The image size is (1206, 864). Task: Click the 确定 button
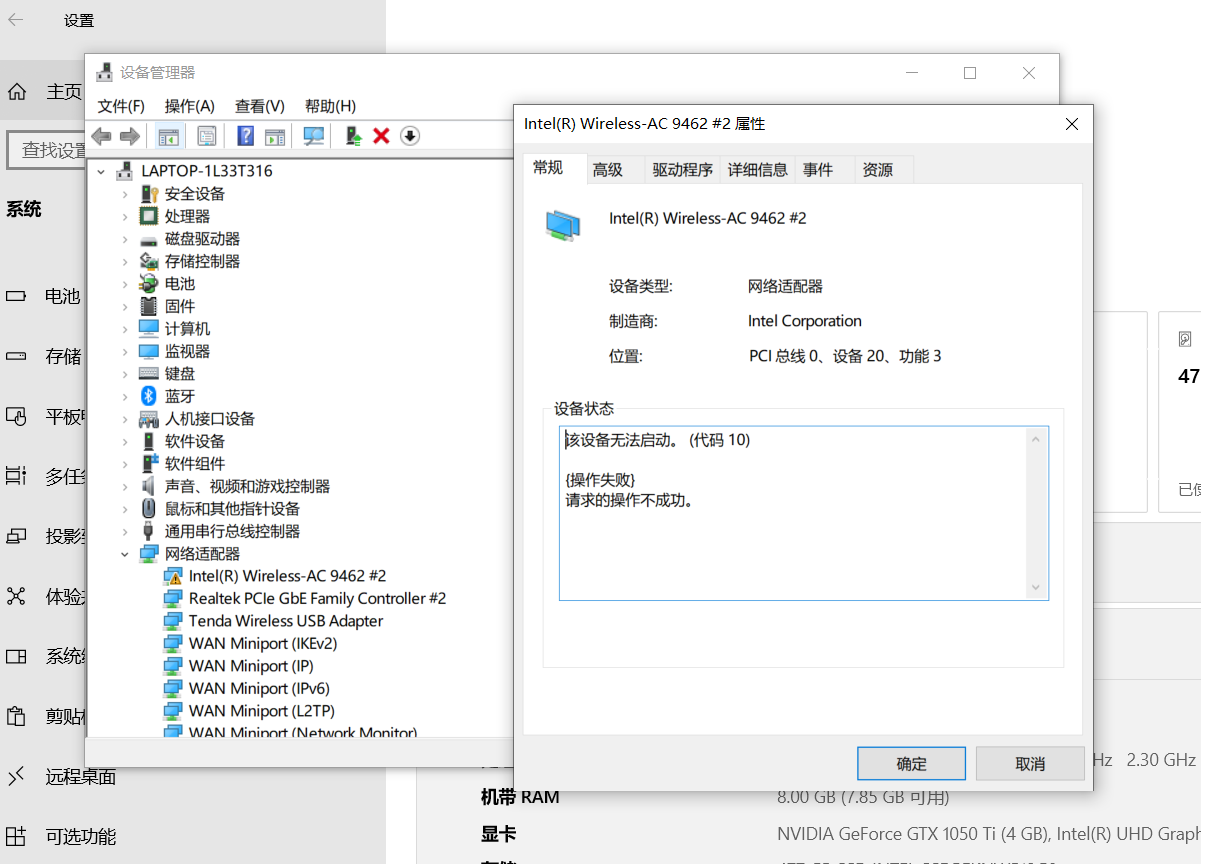pyautogui.click(x=912, y=764)
